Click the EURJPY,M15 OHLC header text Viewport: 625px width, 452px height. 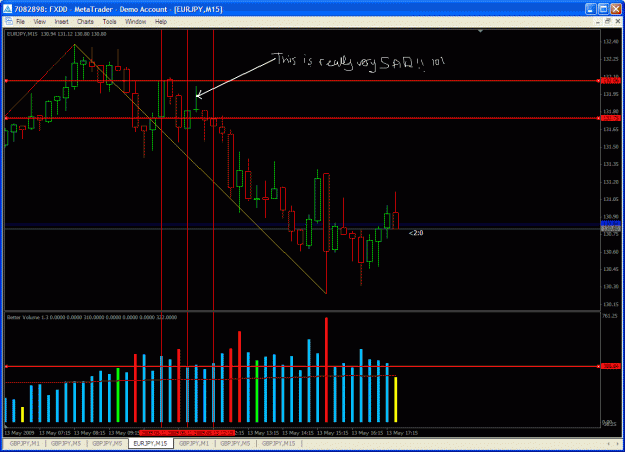[57, 34]
